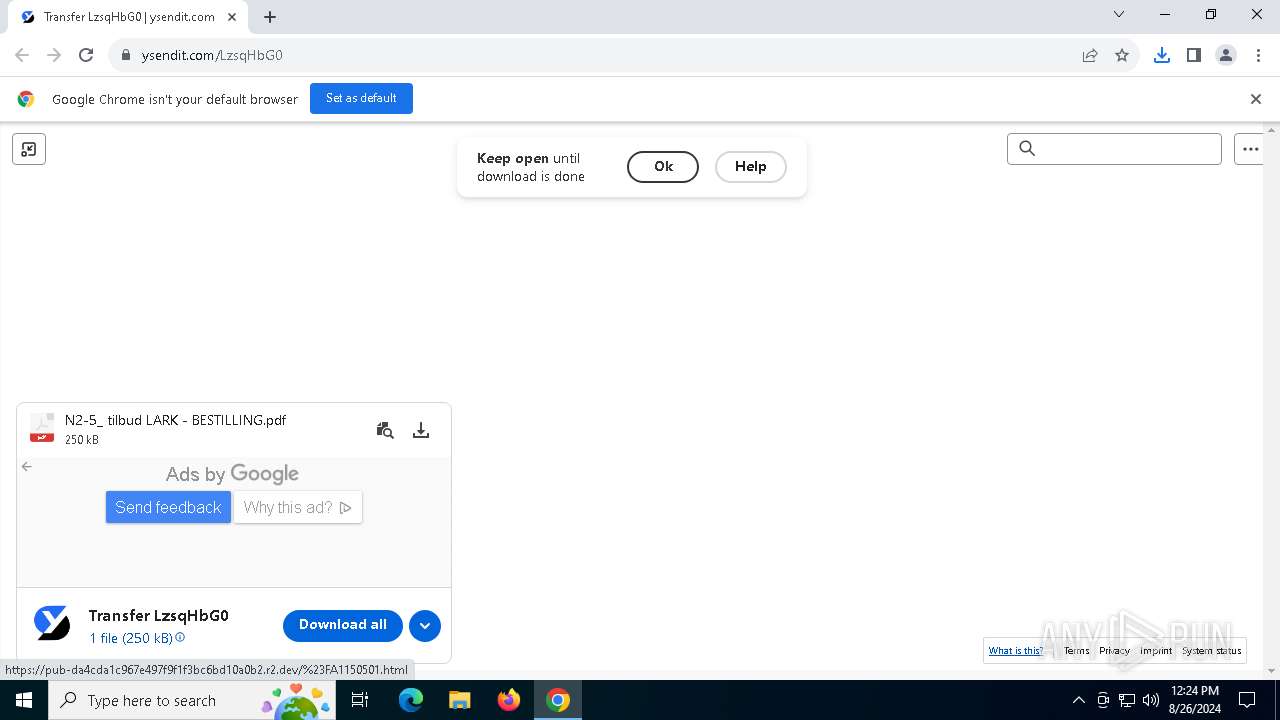Screen dimensions: 1280x720
Task: Reload the ysendit page
Action: pos(86,55)
